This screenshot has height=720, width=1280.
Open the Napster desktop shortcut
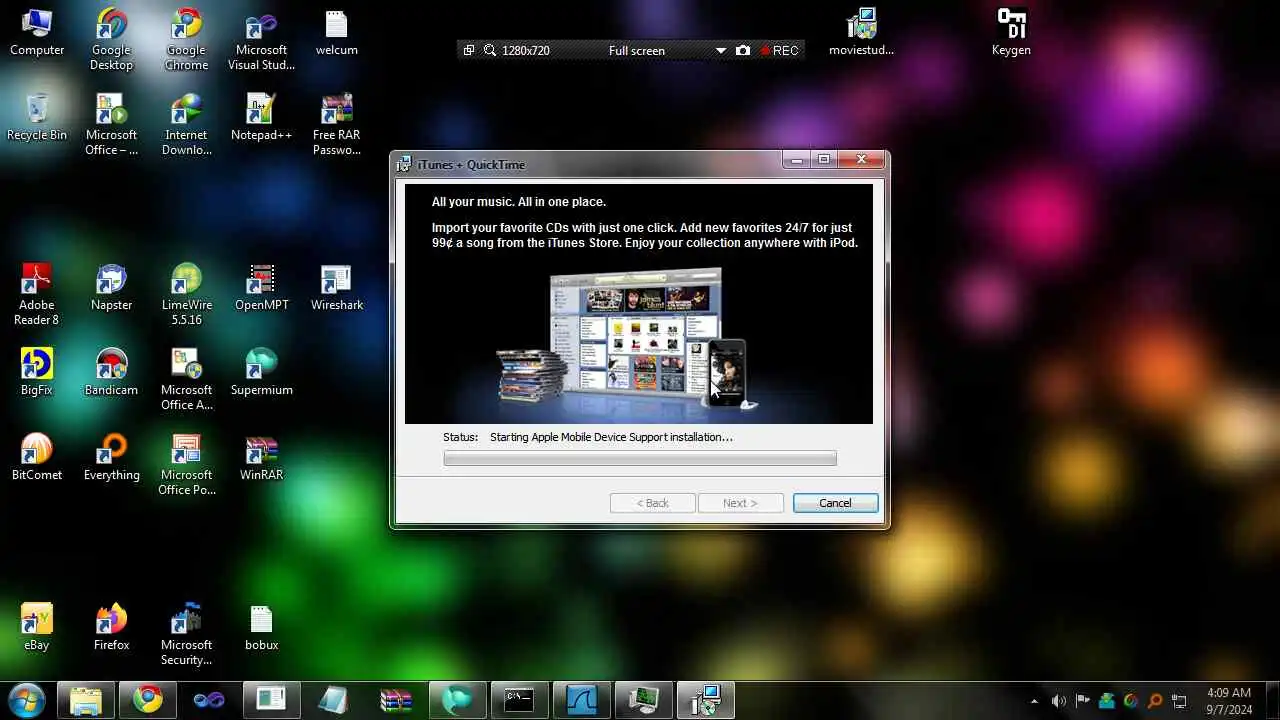111,288
